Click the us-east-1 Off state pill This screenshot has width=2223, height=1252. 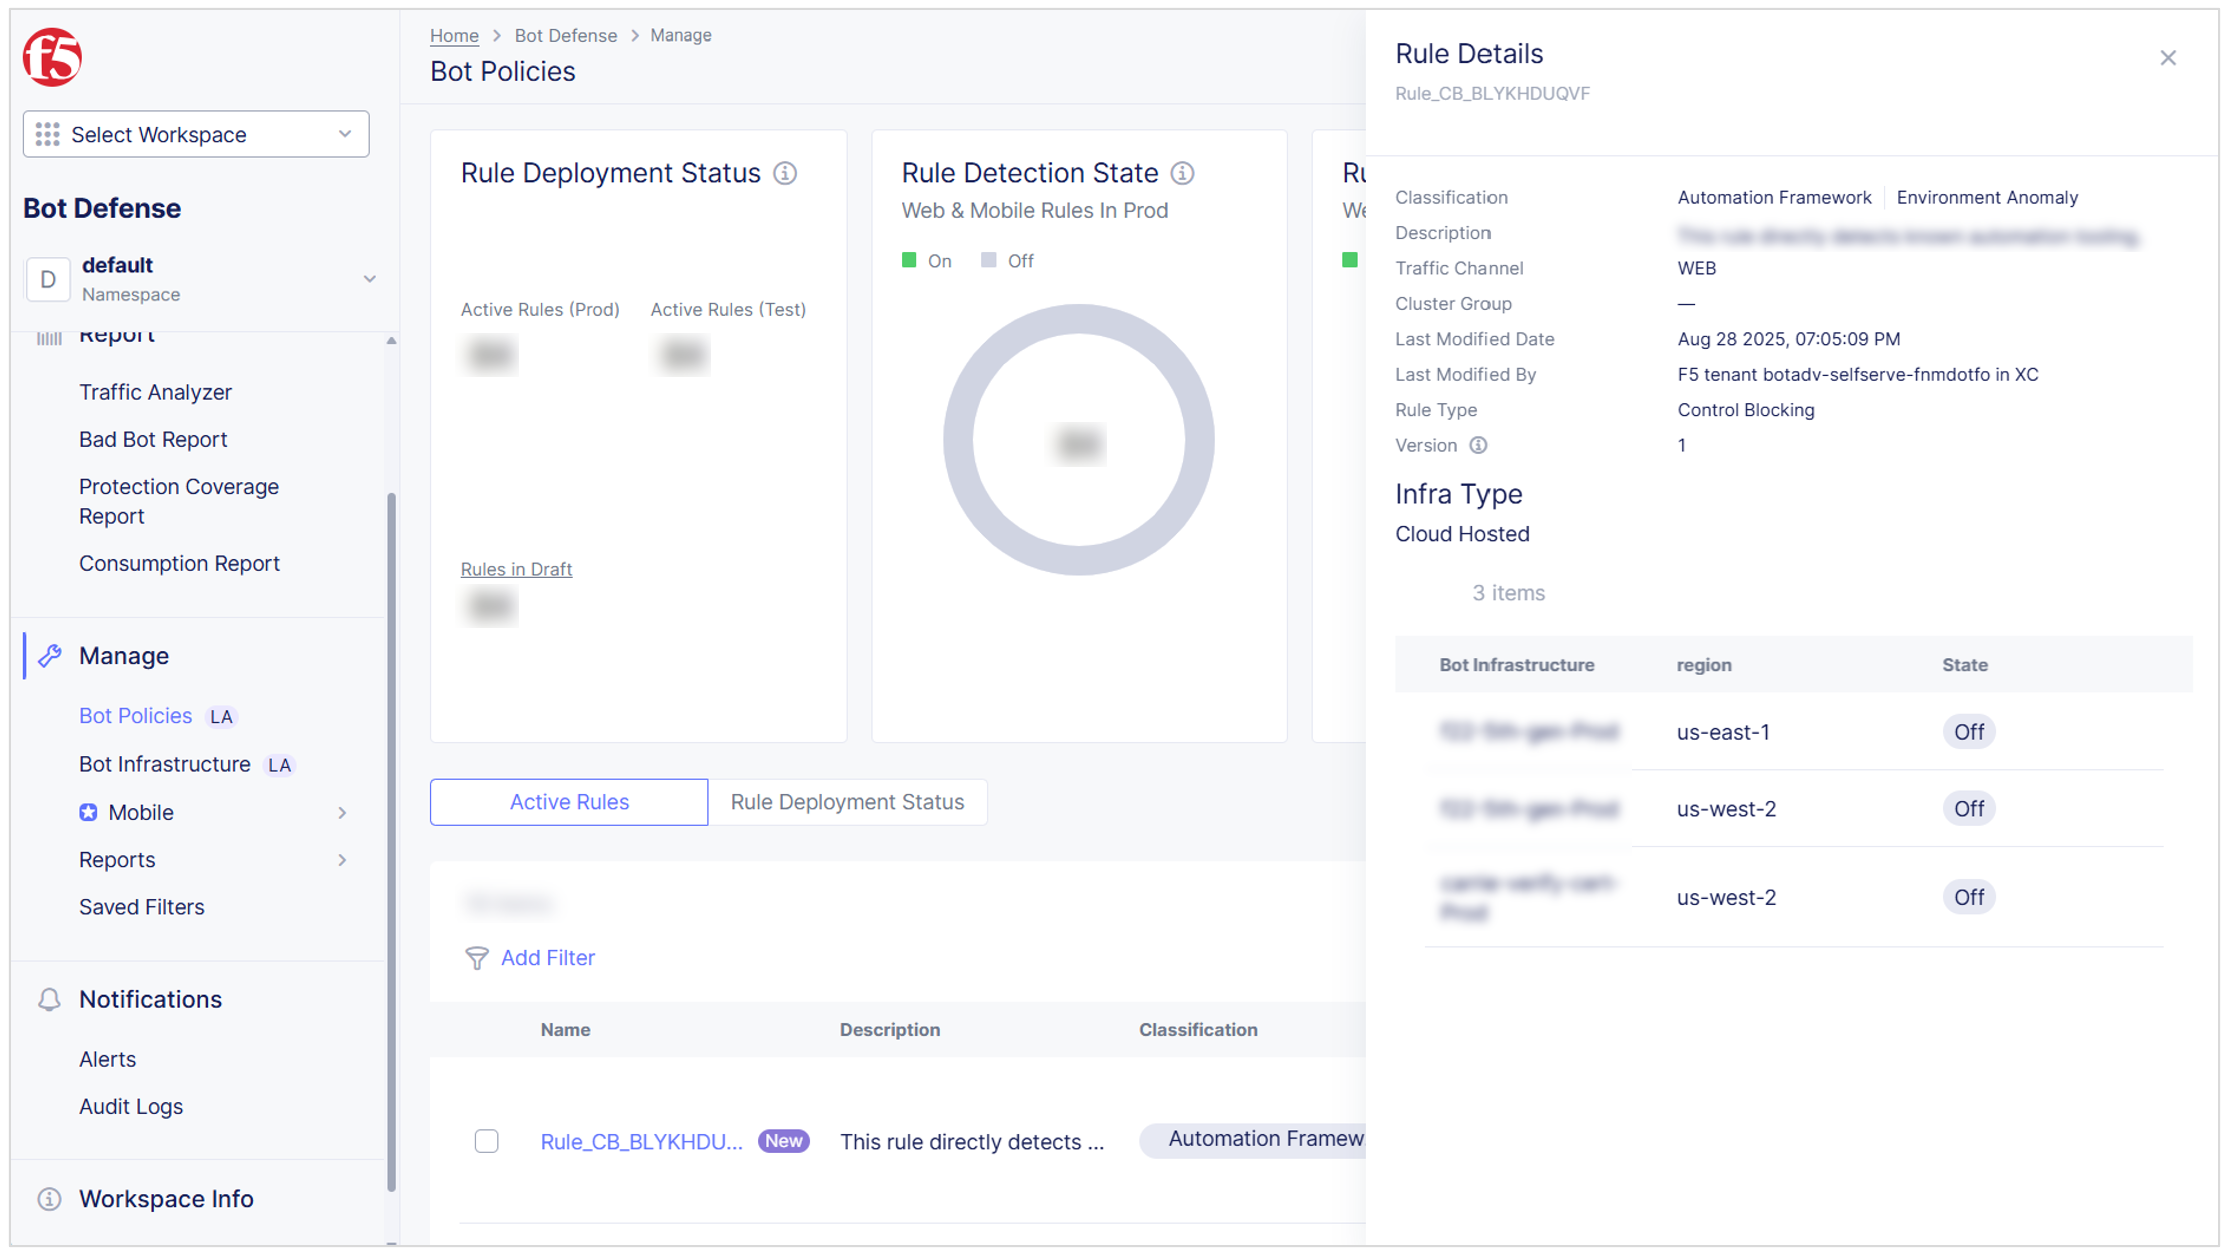(x=1968, y=732)
